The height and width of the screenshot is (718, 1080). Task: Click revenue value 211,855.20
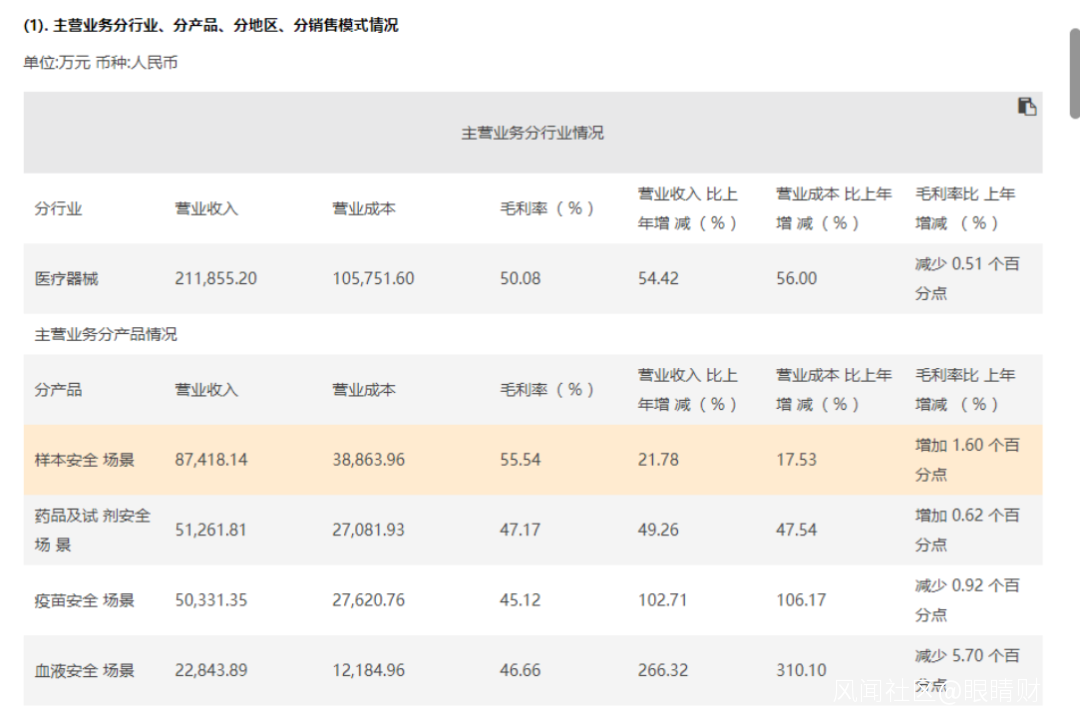(216, 278)
